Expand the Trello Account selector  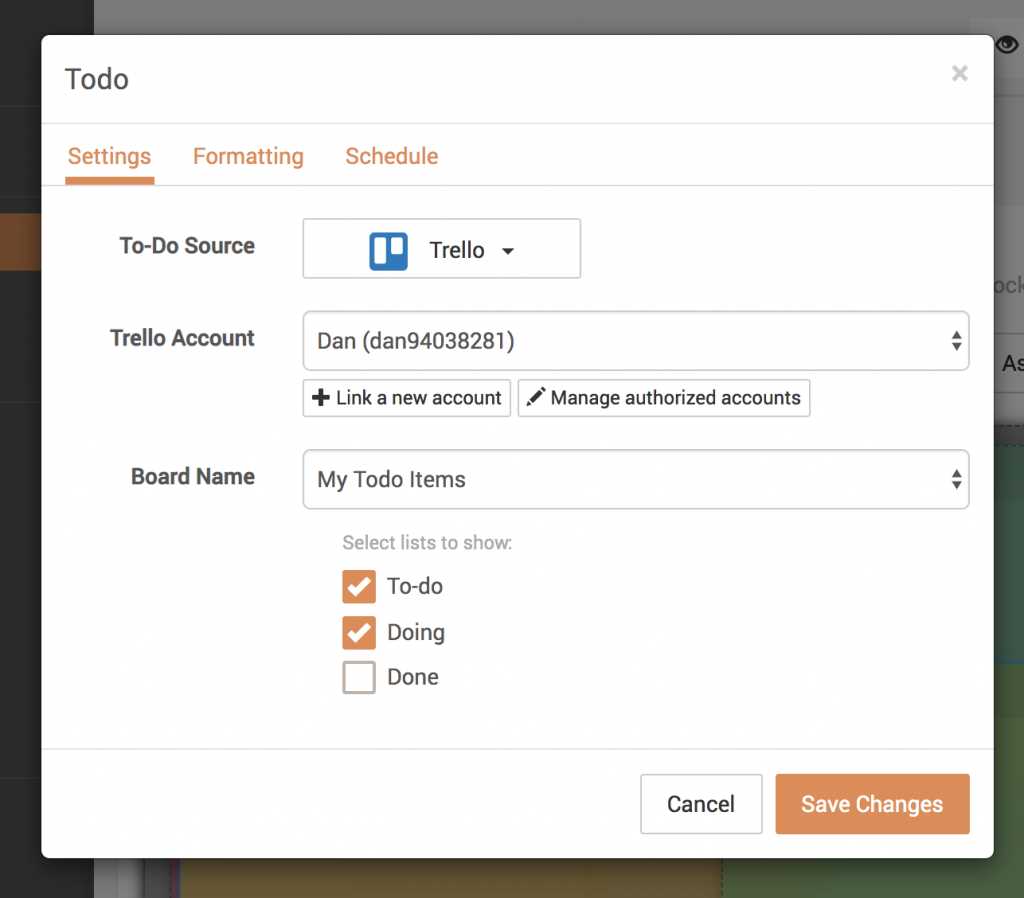pyautogui.click(x=636, y=341)
